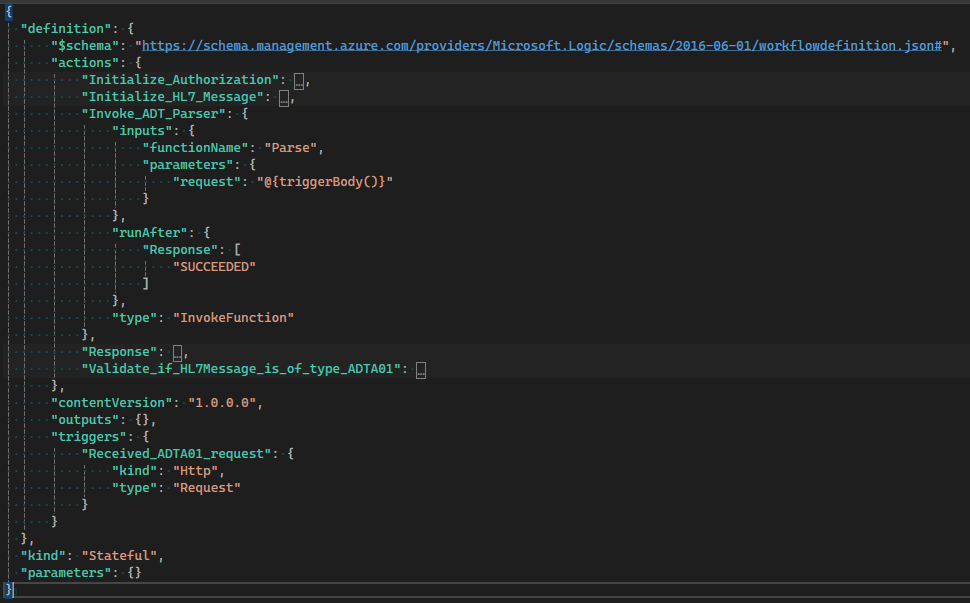
Task: Click the "outputs" key
Action: [85, 420]
